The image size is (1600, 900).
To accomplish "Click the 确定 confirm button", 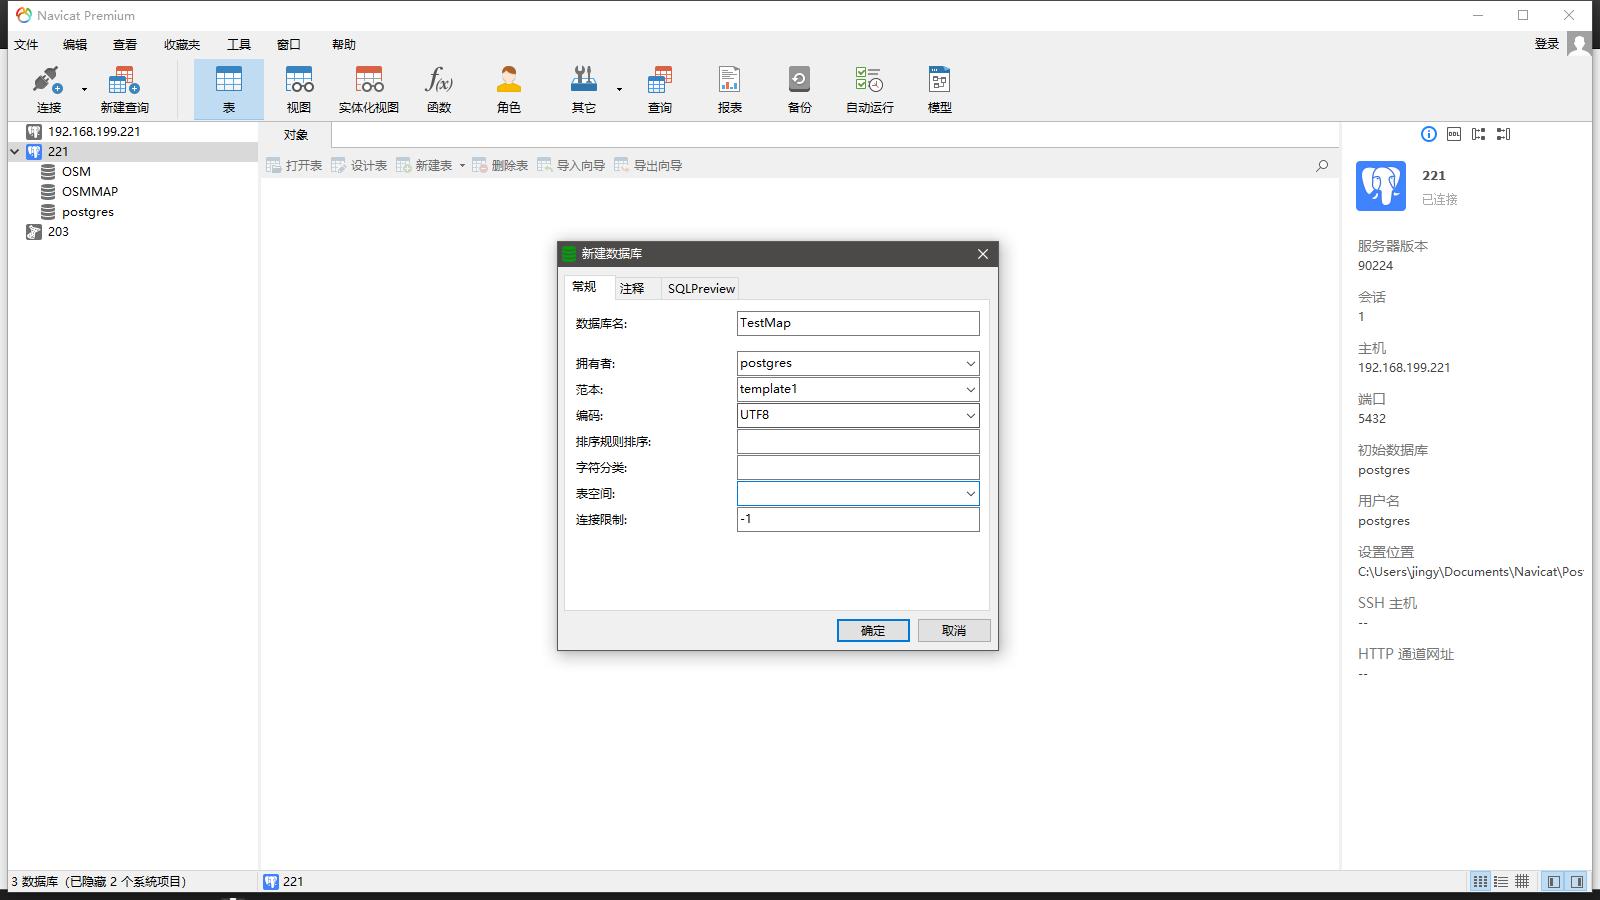I will tap(873, 630).
